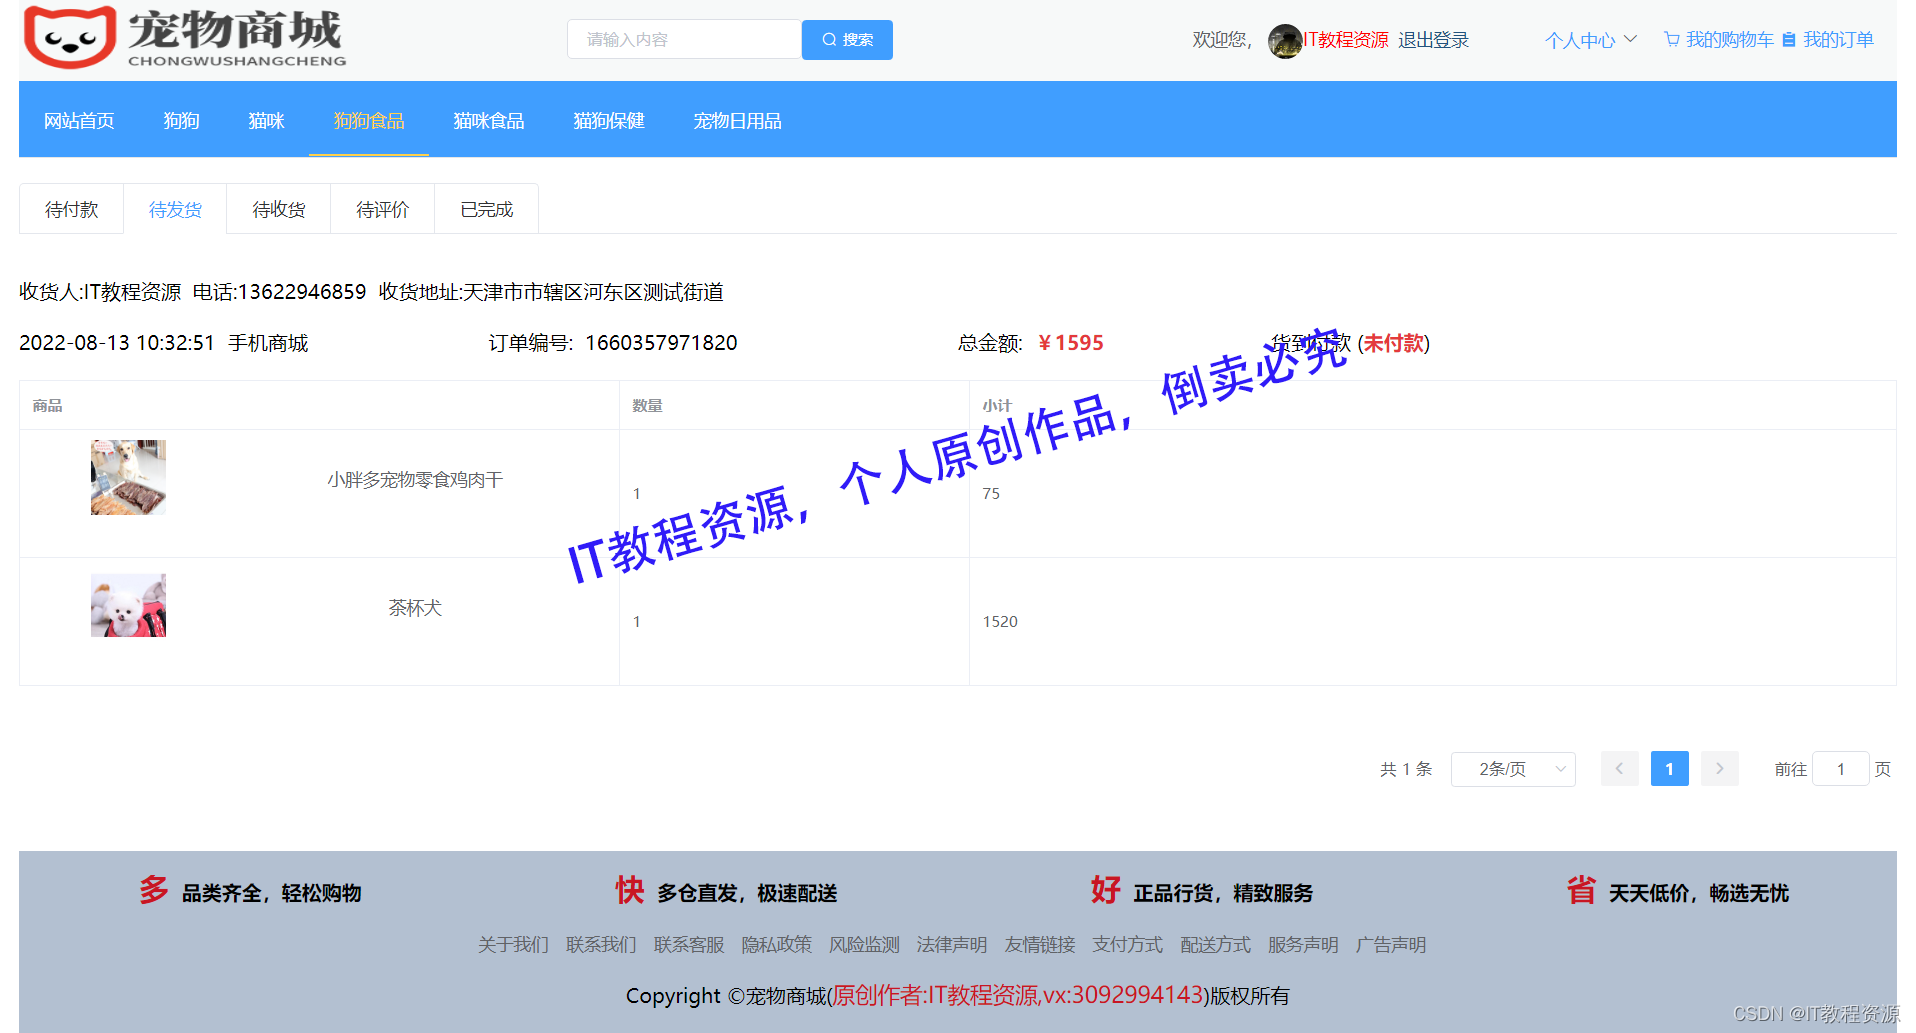Viewport: 1916px width, 1033px height.
Task: Select 网站首页 in the navigation bar
Action: point(79,120)
